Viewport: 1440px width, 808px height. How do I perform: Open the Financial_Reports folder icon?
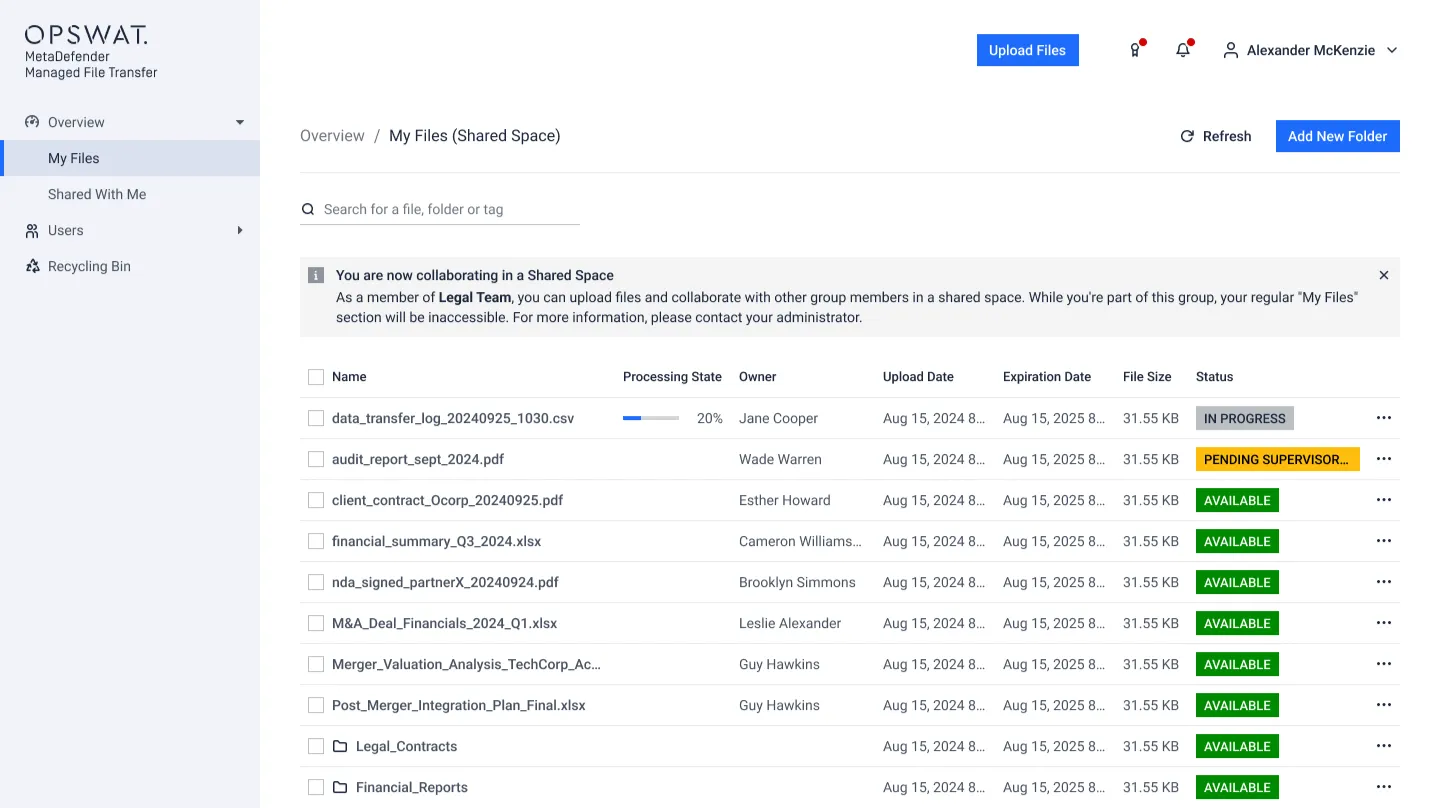(340, 787)
